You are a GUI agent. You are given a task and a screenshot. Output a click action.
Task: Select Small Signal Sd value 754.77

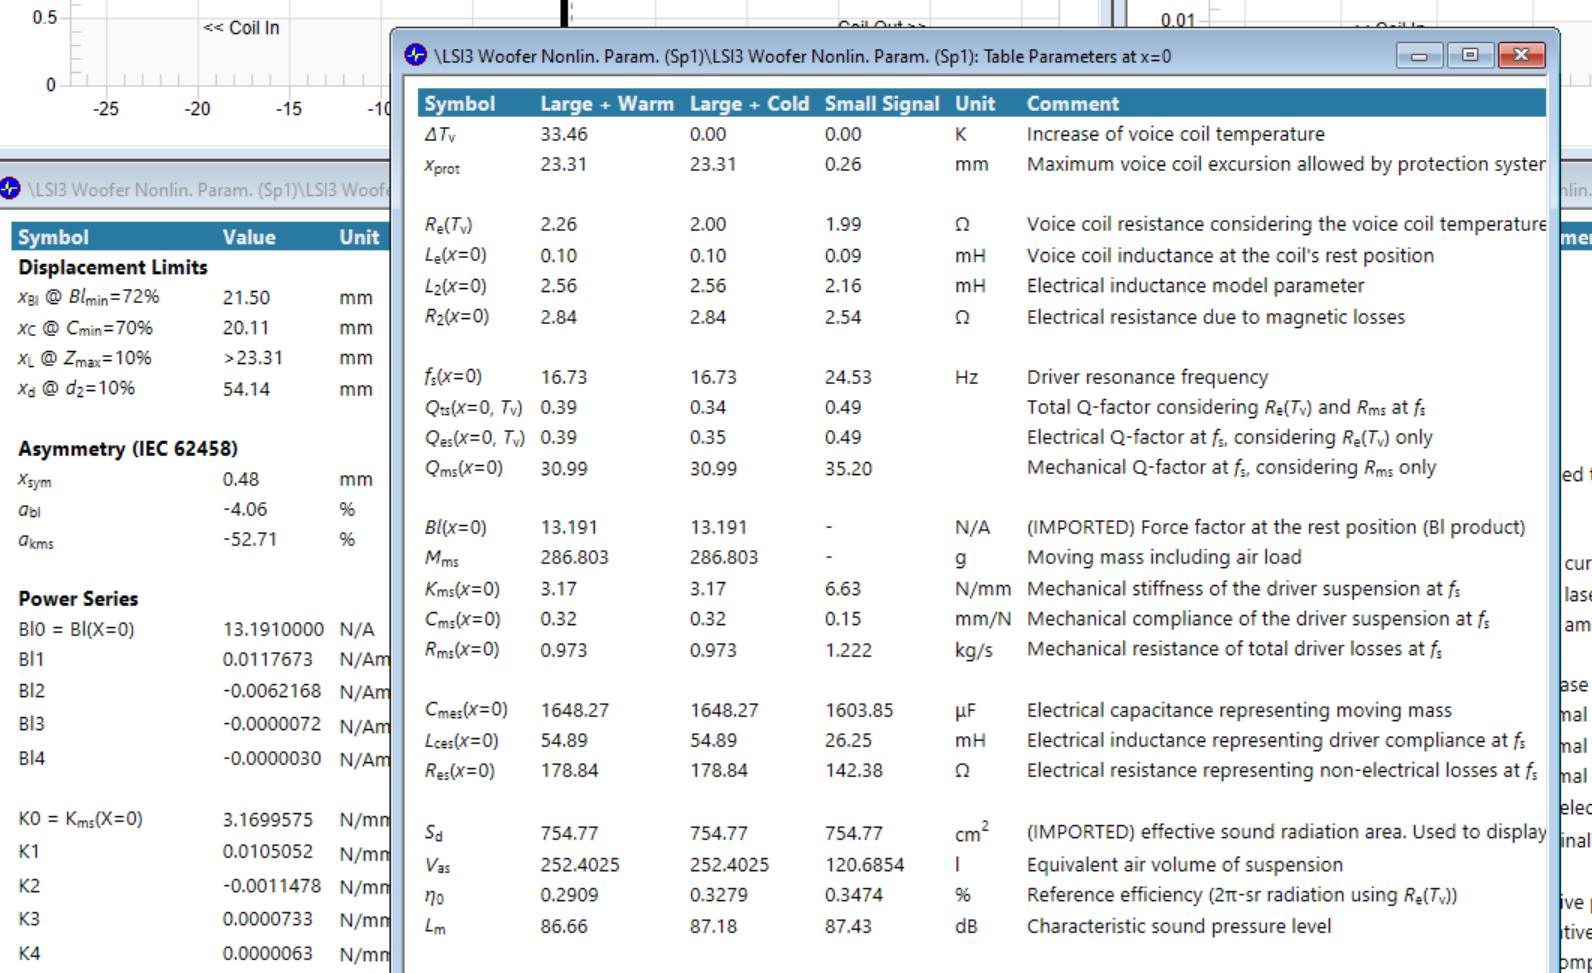[x=853, y=833]
